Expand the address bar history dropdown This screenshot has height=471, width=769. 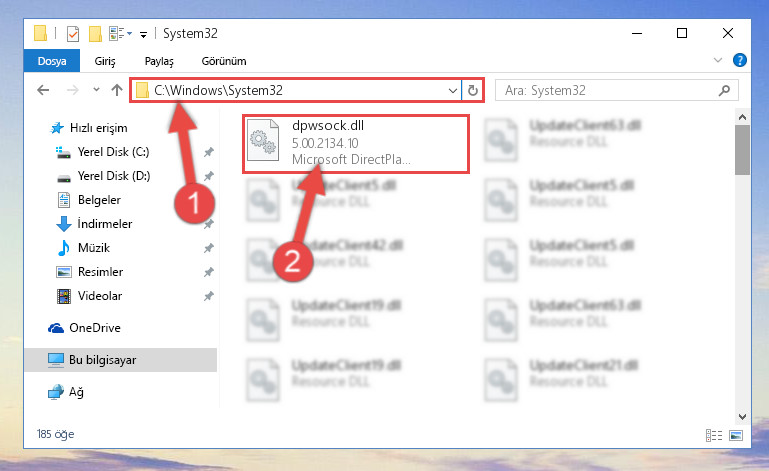click(453, 91)
